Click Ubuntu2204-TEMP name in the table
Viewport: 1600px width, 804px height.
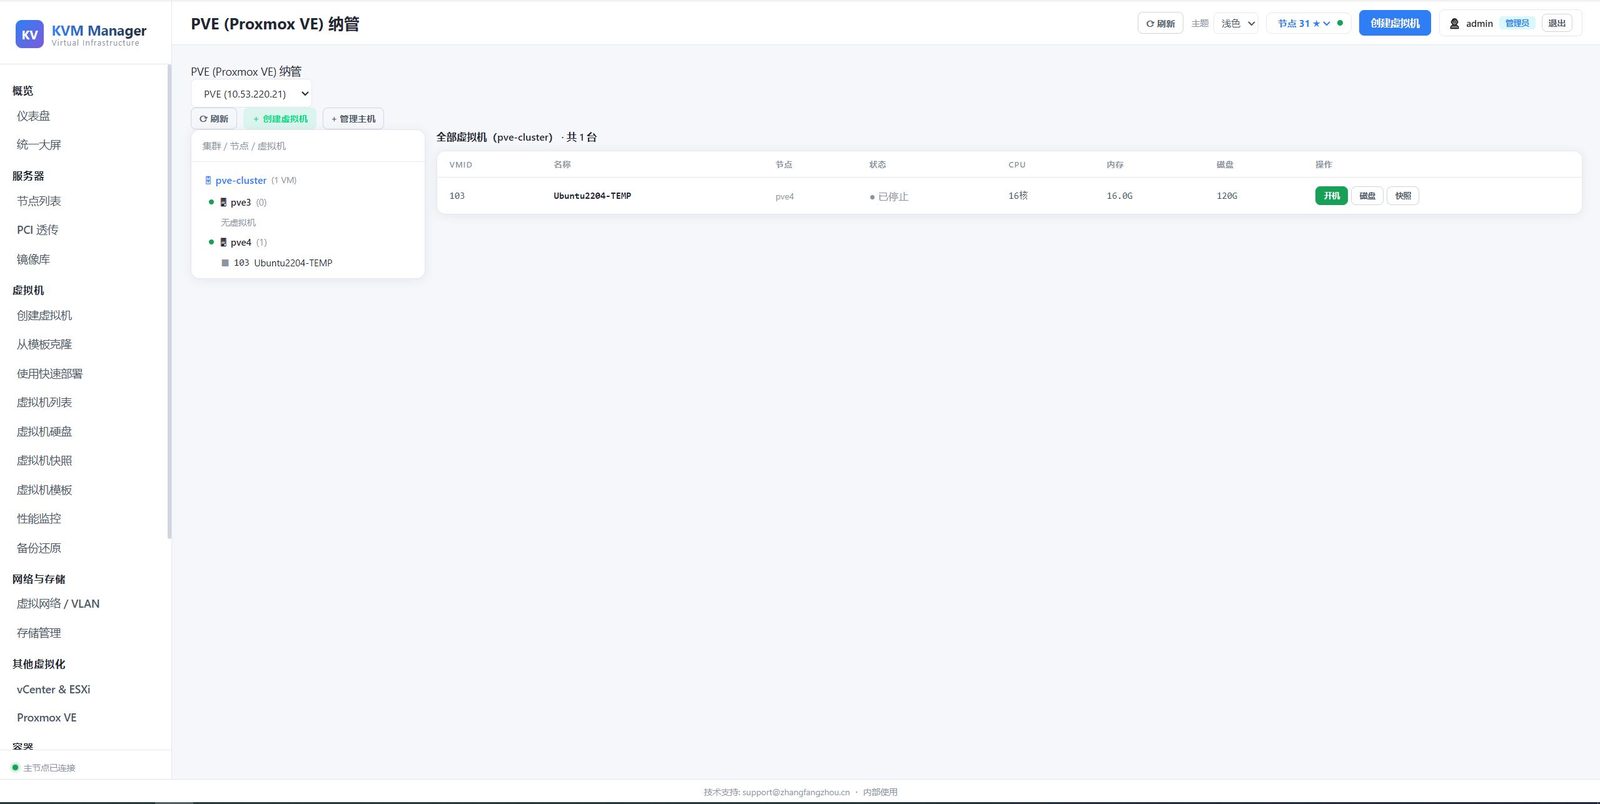[592, 196]
